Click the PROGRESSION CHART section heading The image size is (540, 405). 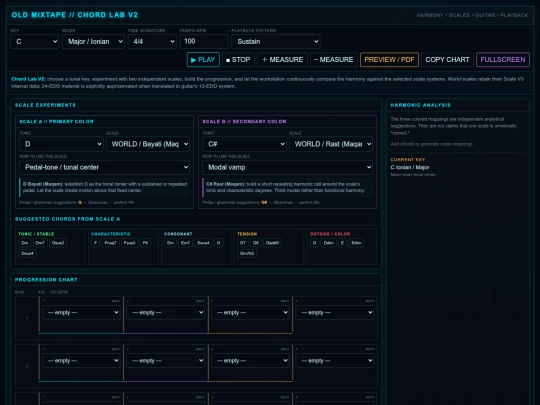tap(46, 280)
